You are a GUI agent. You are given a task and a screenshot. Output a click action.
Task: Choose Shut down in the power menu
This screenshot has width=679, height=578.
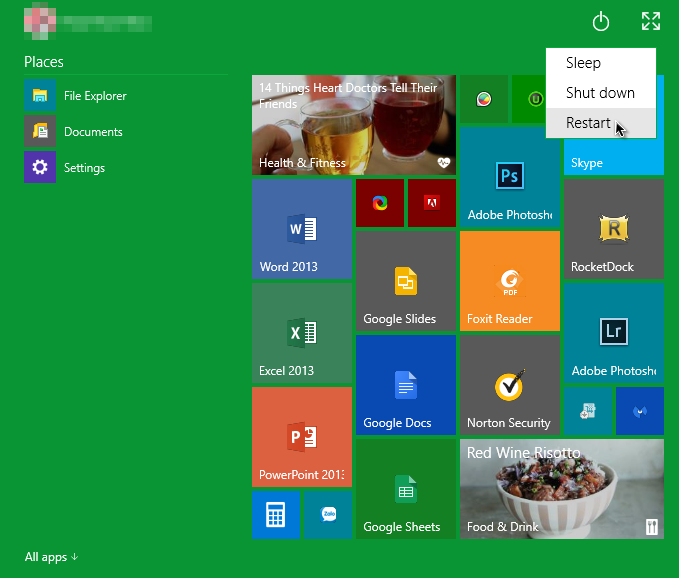601,93
